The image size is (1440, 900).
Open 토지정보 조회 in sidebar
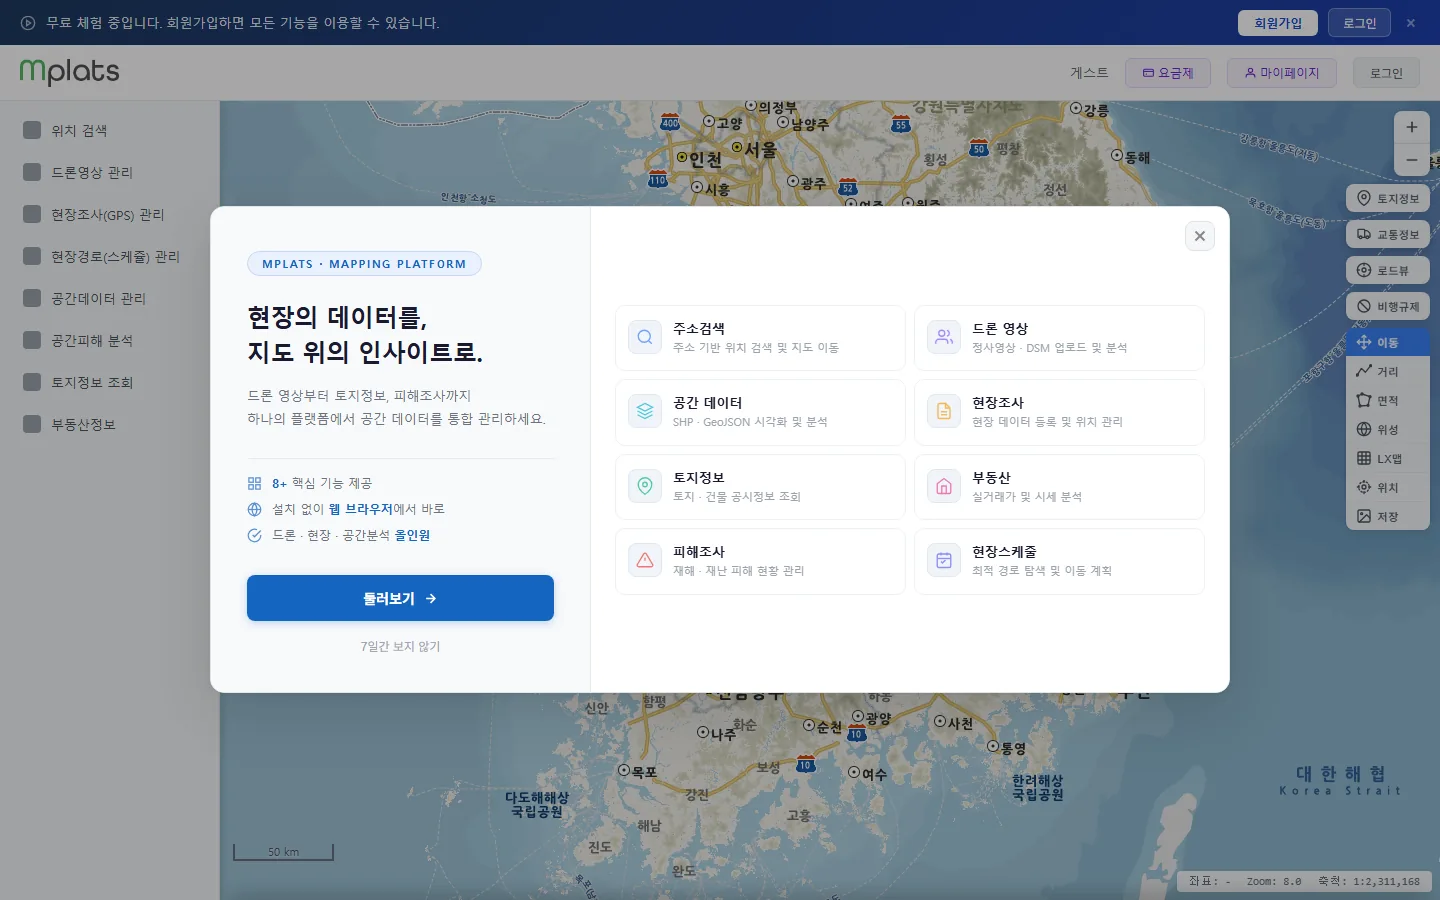[x=109, y=382]
